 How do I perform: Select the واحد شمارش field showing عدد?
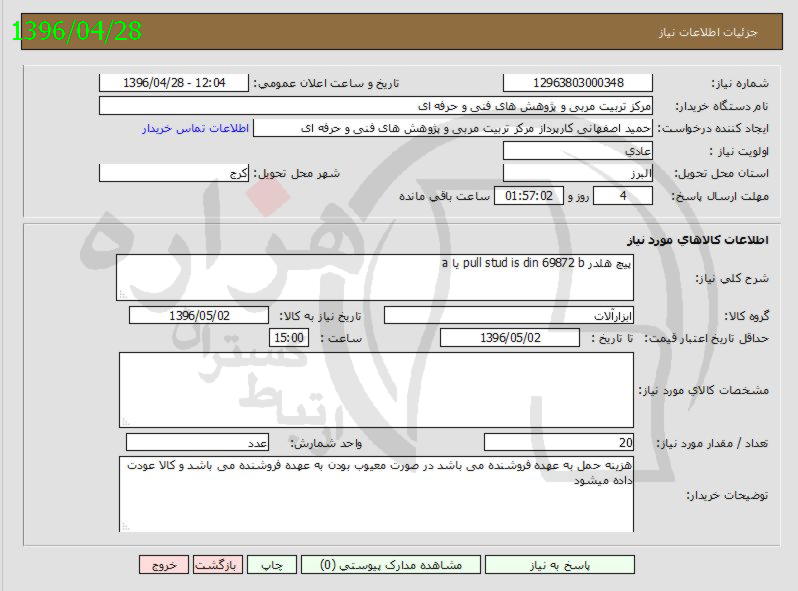(198, 443)
